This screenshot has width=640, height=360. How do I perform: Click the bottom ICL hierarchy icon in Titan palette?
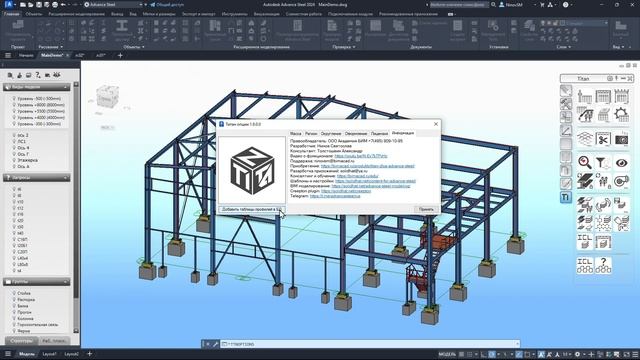(584, 265)
